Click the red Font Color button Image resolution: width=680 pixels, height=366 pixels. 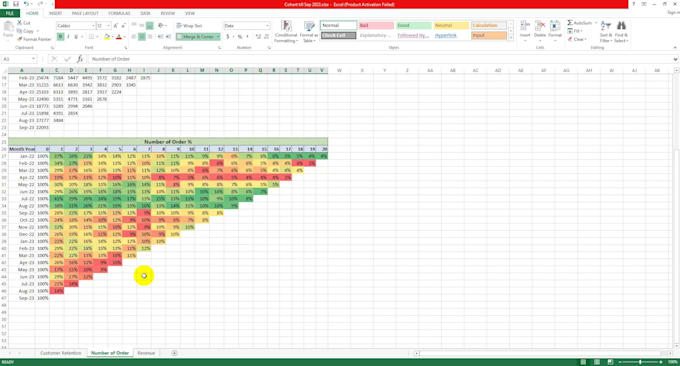(119, 37)
